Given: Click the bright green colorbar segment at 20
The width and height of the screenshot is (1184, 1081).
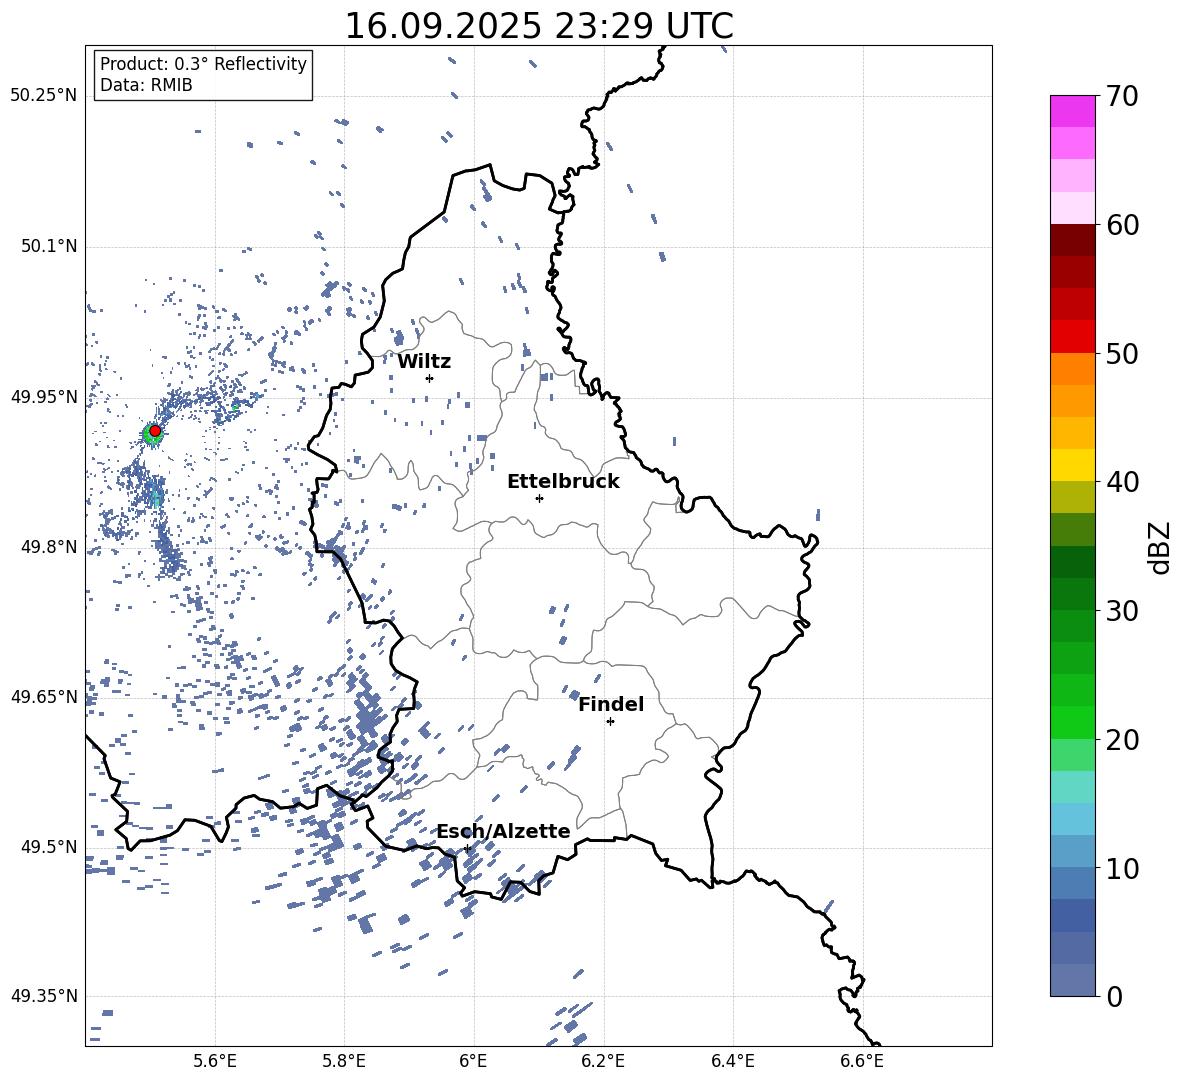Looking at the screenshot, I should pyautogui.click(x=1072, y=722).
